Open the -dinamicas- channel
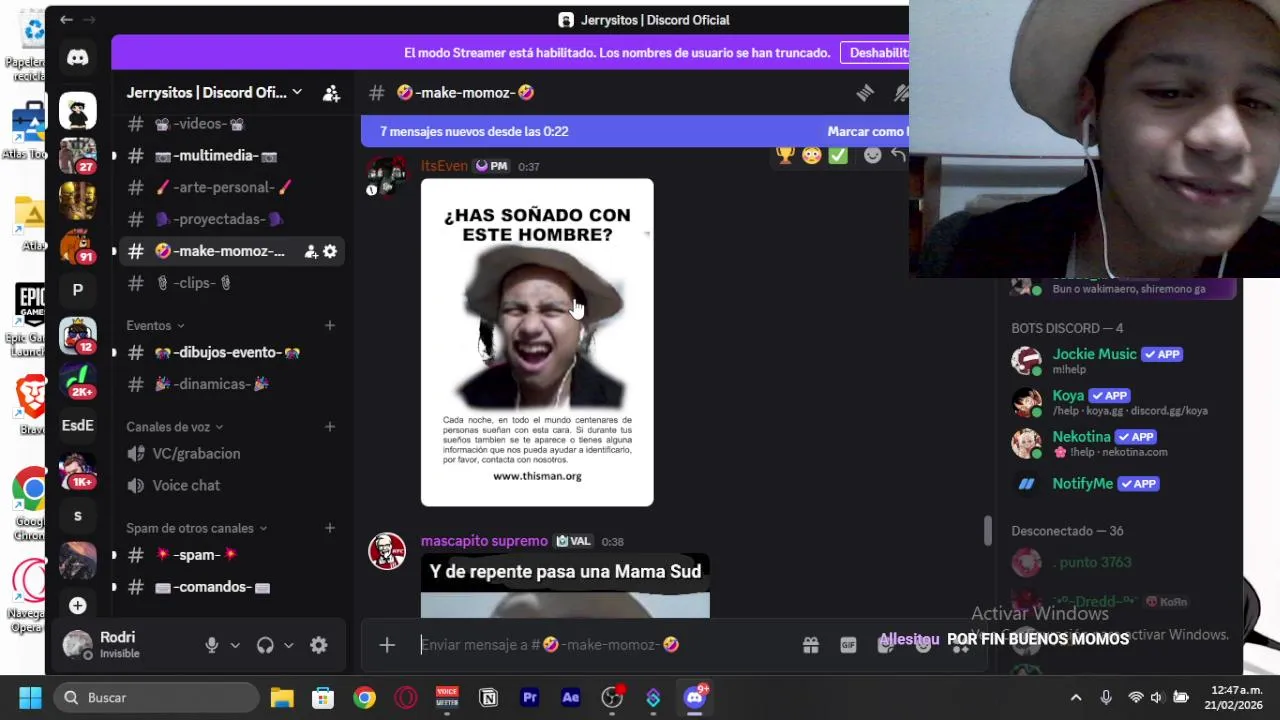This screenshot has width=1280, height=720. pyautogui.click(x=231, y=384)
